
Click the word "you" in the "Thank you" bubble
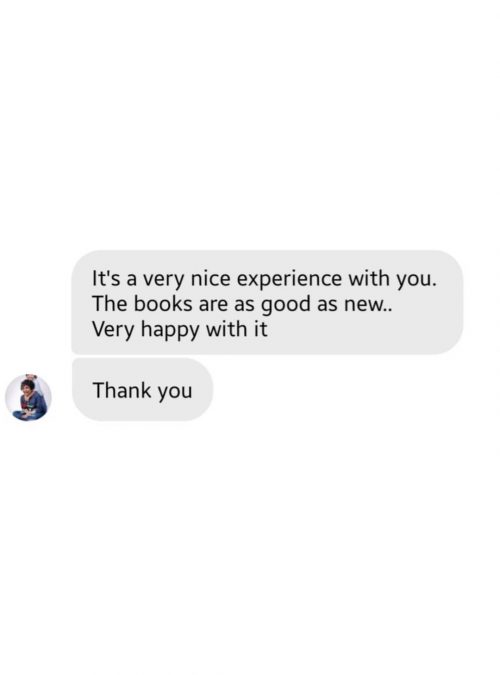coord(174,392)
